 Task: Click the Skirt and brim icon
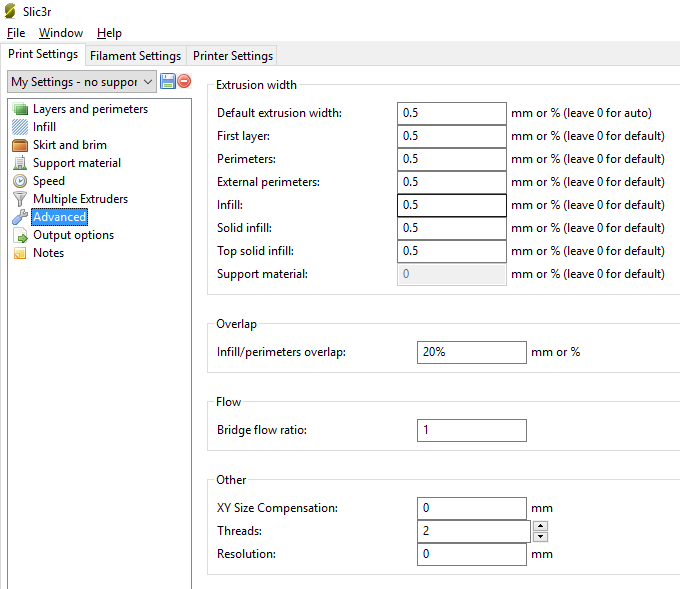tap(20, 145)
